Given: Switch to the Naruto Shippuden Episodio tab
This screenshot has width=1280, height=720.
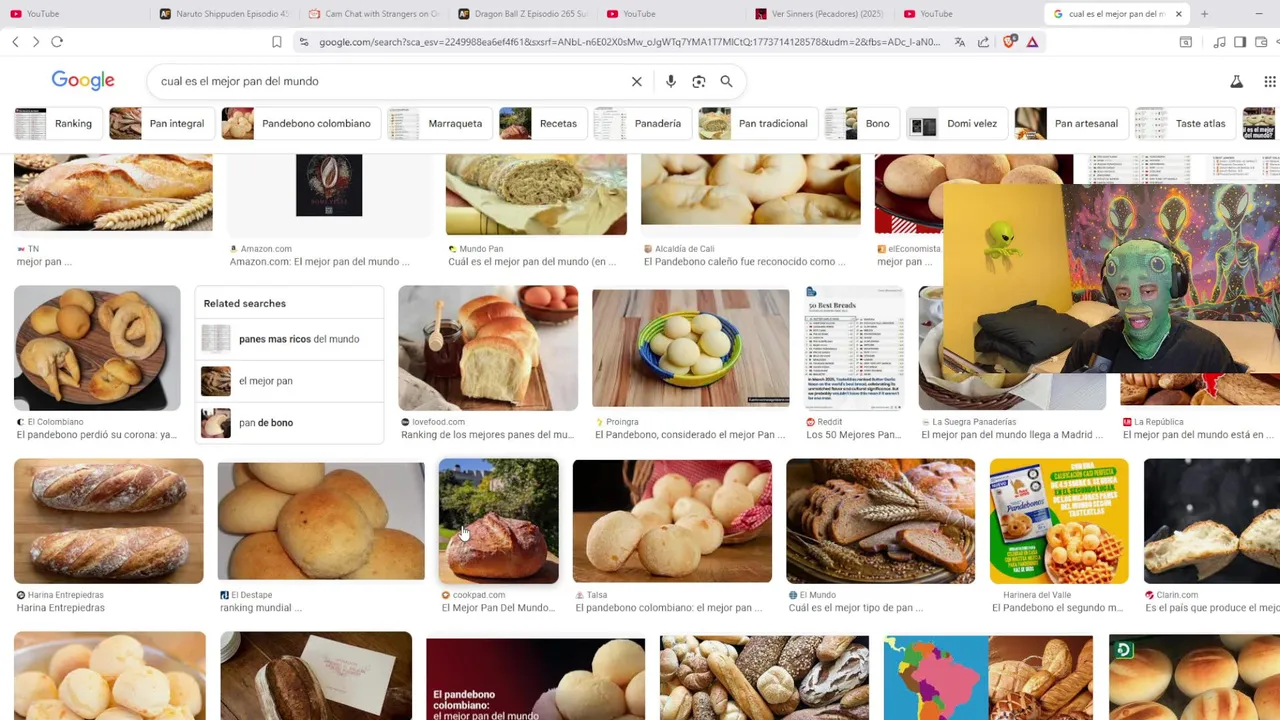Looking at the screenshot, I should coord(224,14).
